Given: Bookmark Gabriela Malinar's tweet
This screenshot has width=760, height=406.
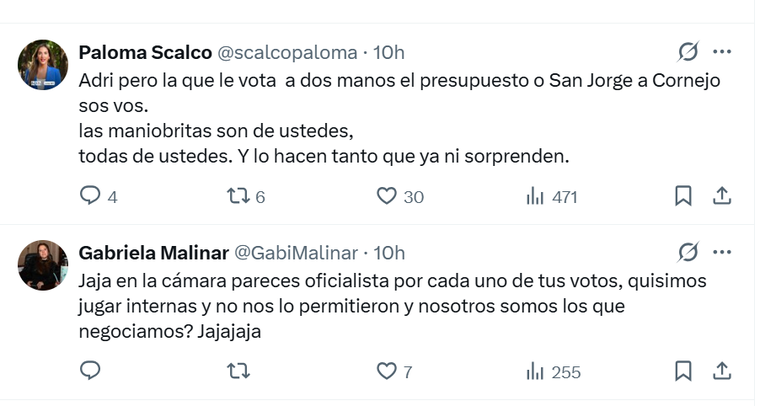Looking at the screenshot, I should [683, 372].
